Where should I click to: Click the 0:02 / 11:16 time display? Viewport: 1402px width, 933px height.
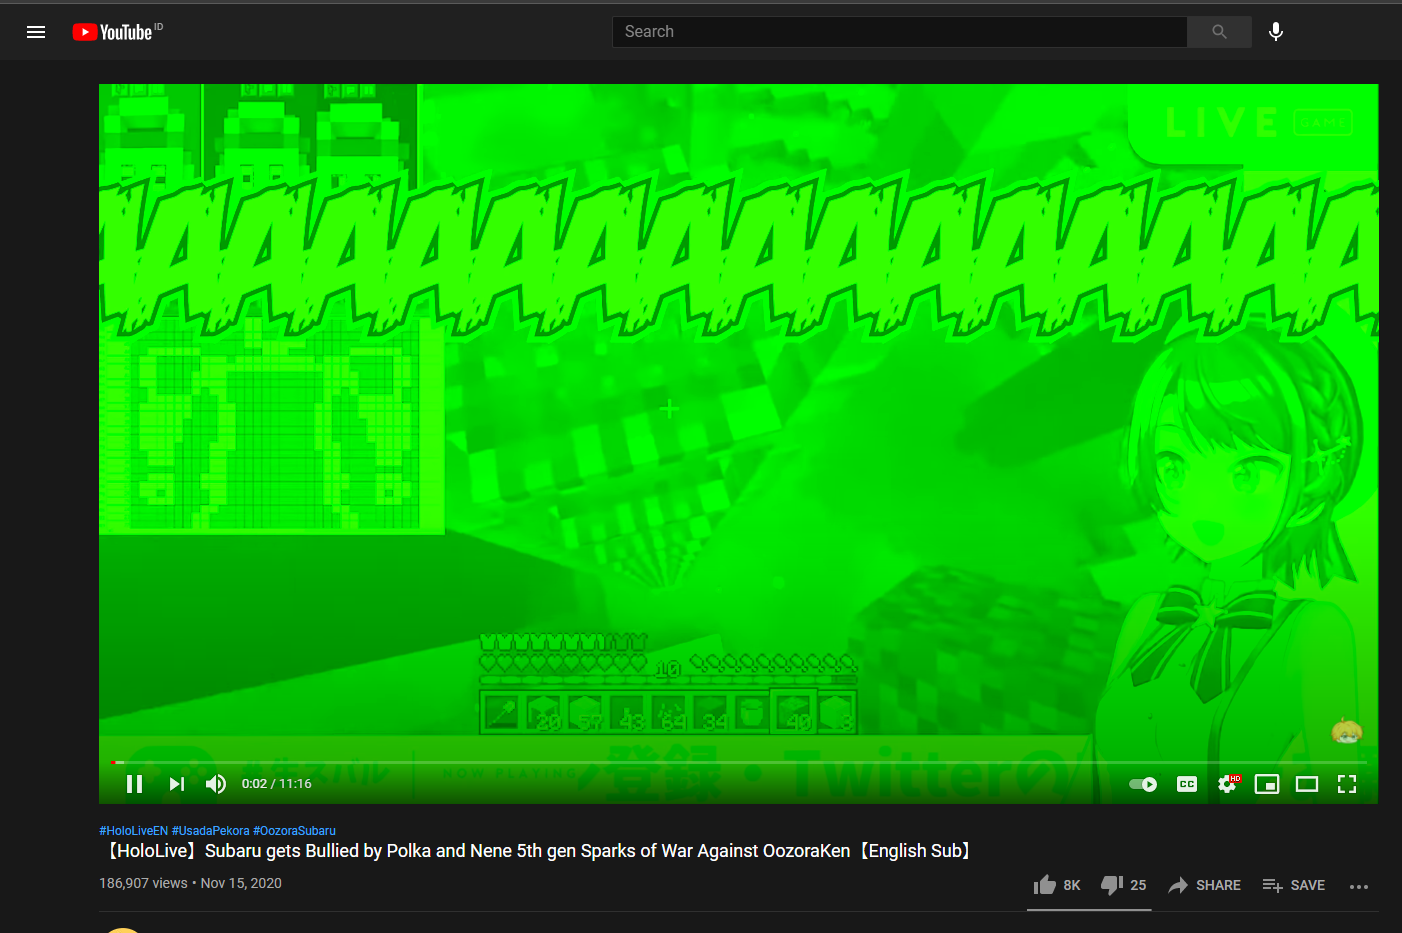[277, 784]
